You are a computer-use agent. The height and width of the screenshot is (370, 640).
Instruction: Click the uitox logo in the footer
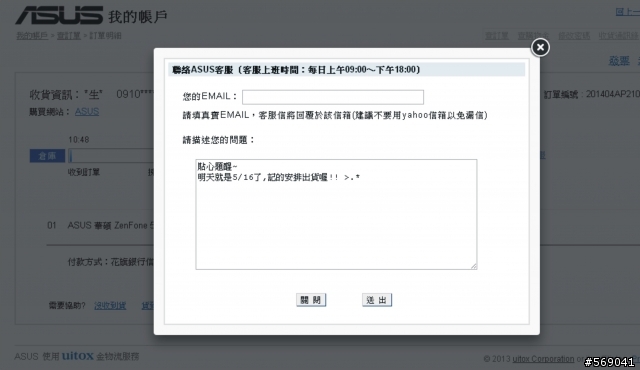[x=78, y=356]
